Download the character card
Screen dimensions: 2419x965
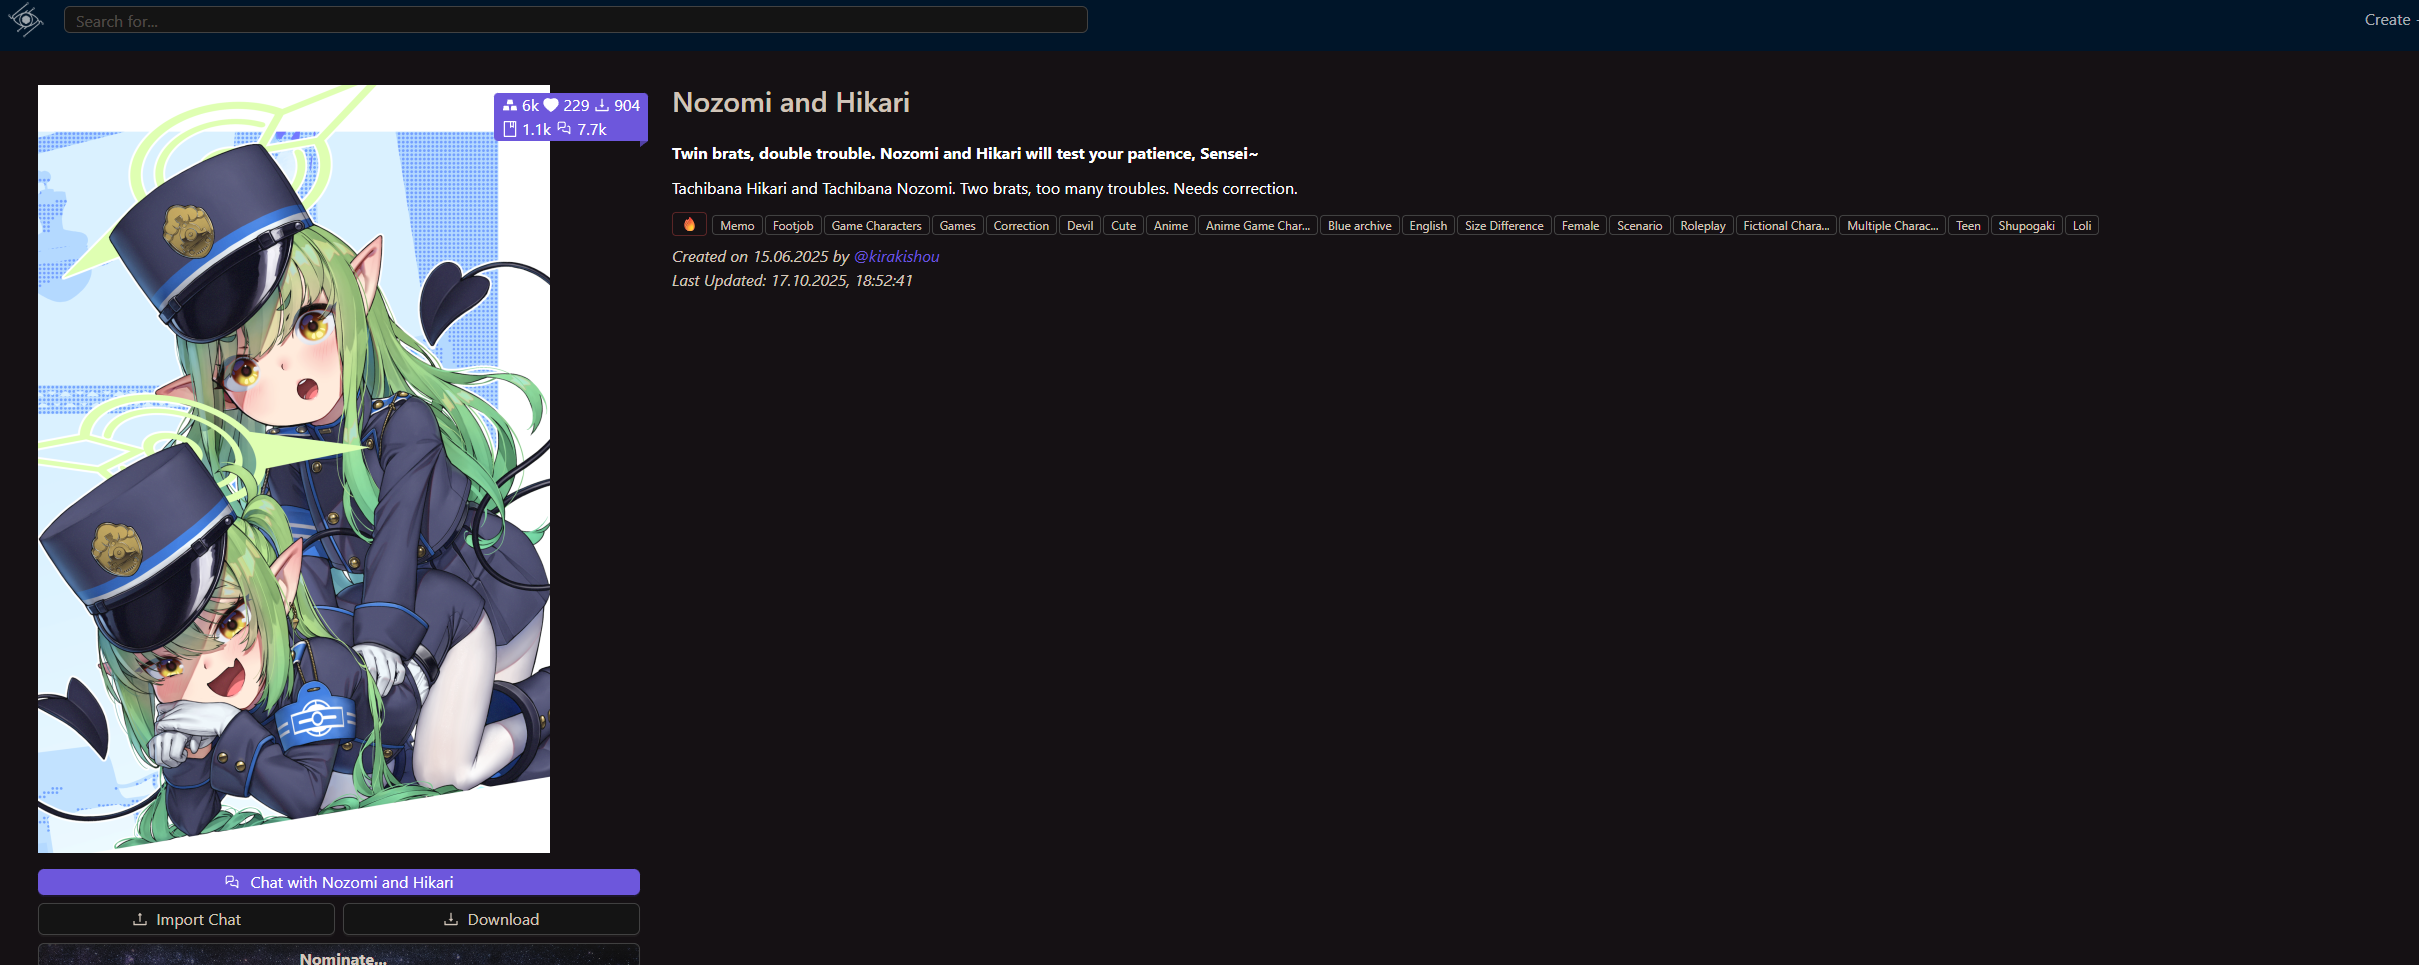pos(491,919)
